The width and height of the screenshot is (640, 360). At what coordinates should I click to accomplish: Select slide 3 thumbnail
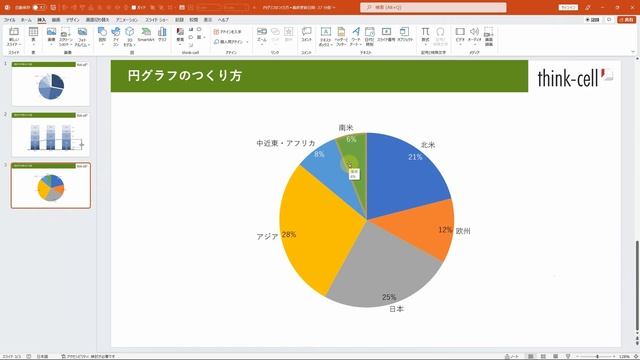(51, 185)
